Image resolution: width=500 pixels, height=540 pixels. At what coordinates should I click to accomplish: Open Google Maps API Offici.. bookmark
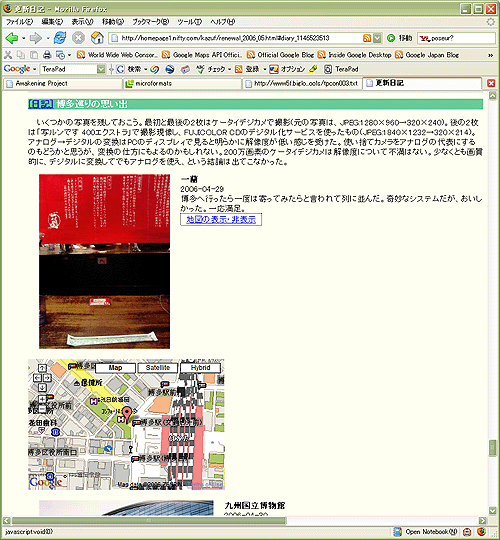pyautogui.click(x=202, y=55)
